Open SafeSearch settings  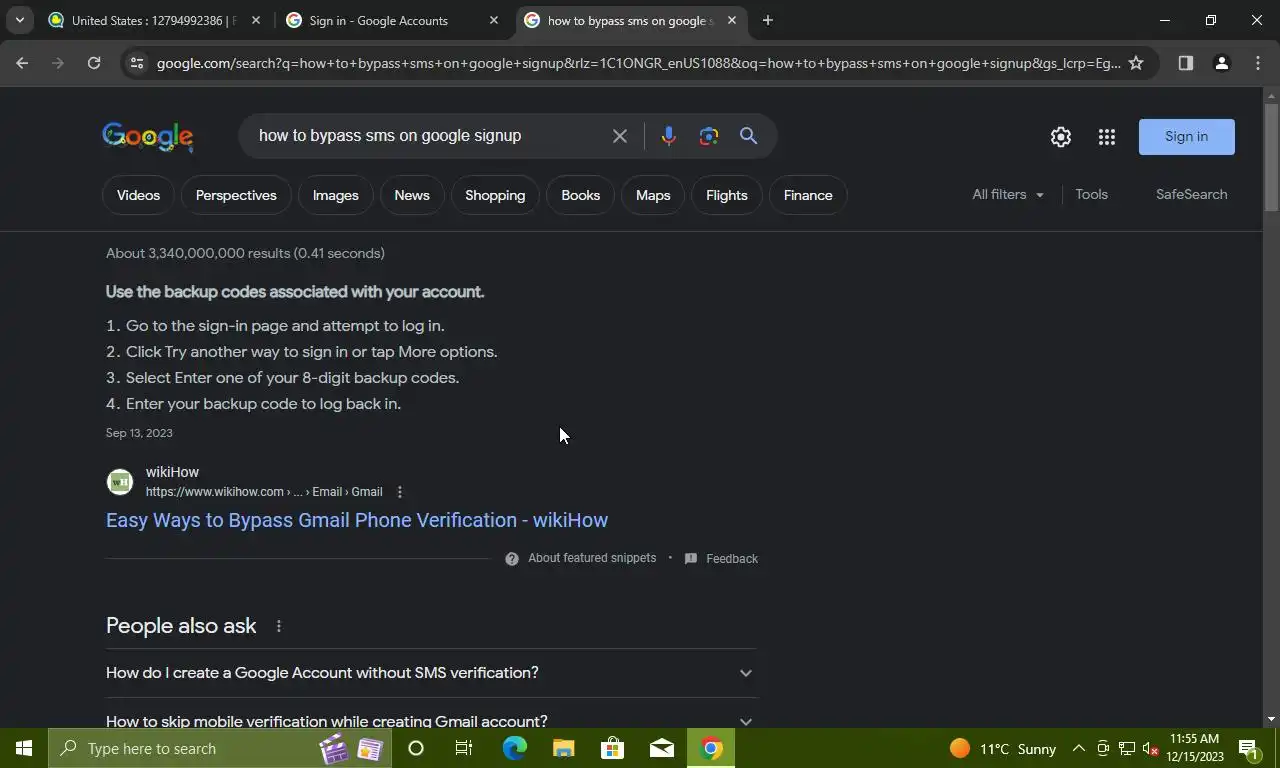click(1191, 195)
